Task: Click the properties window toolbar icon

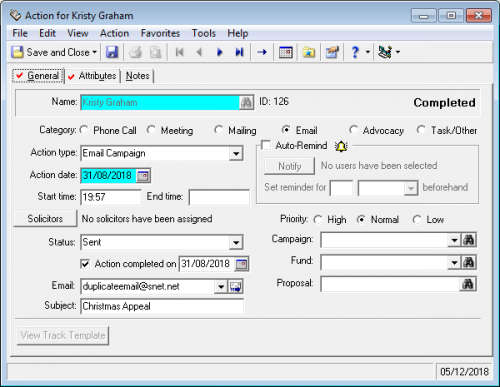Action: tap(332, 52)
